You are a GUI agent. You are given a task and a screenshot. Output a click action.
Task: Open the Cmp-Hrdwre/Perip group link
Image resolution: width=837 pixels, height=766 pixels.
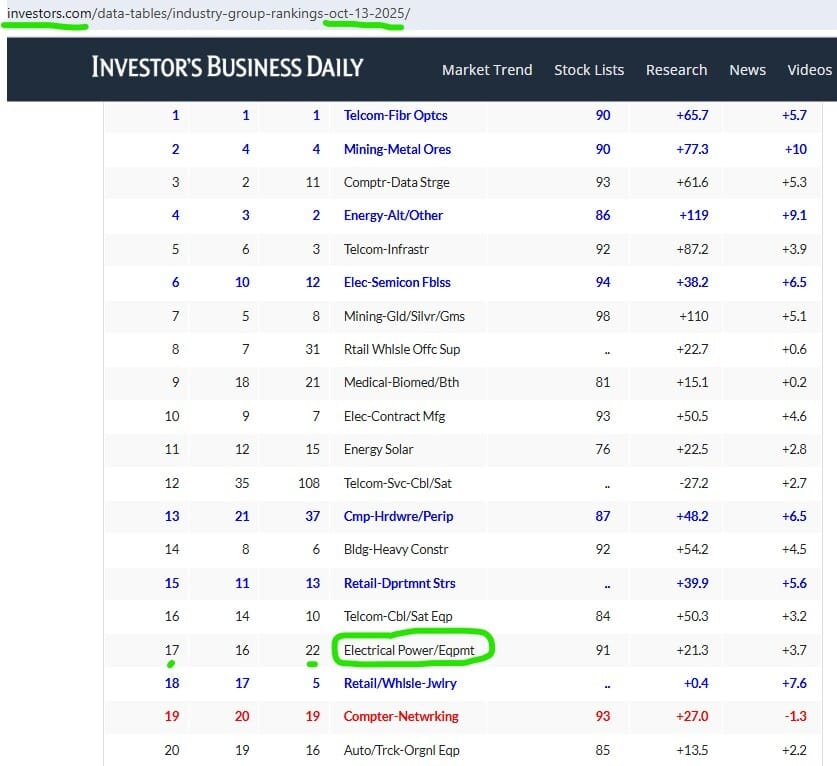tap(398, 516)
